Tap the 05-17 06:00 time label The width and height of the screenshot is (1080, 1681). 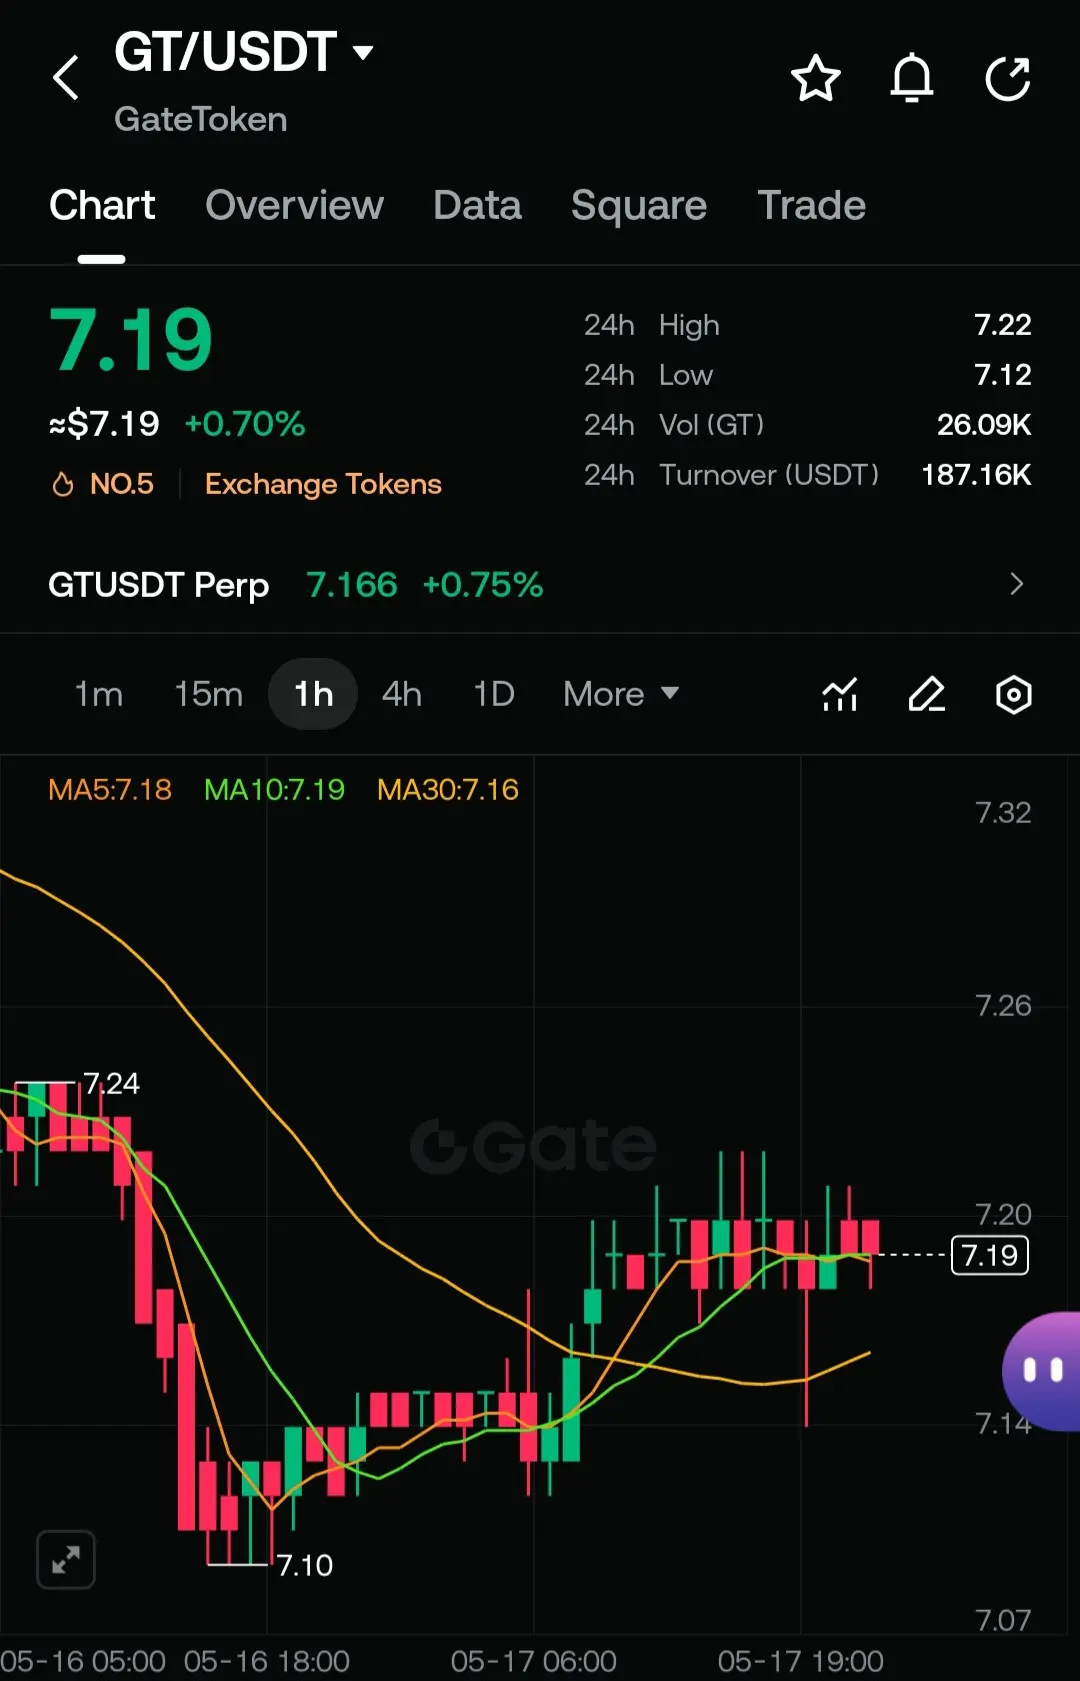point(533,1661)
